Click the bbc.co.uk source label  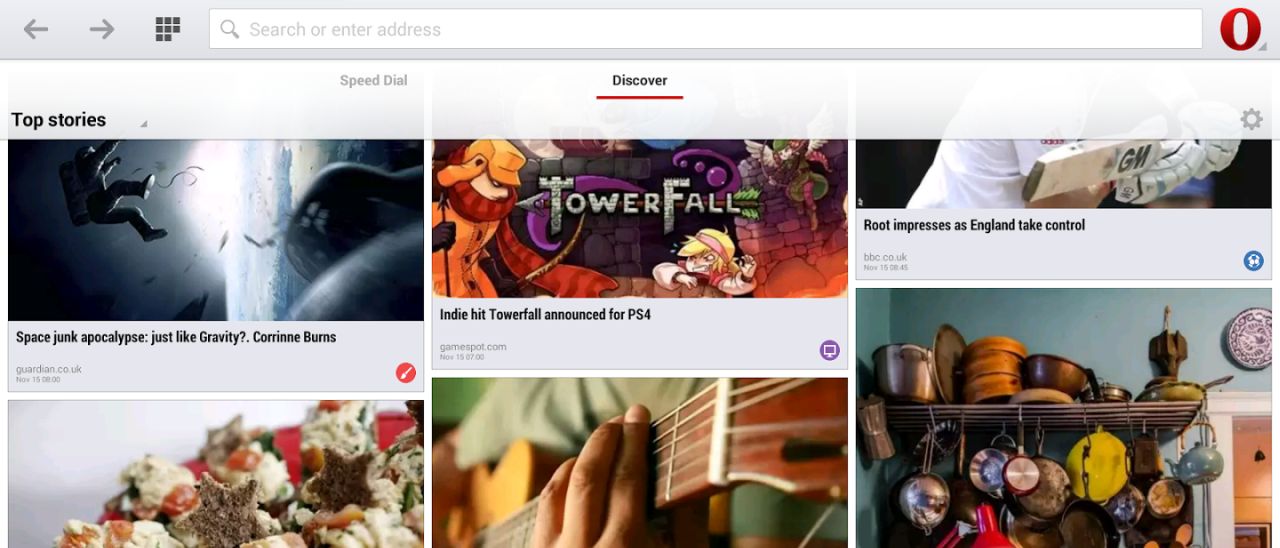(886, 258)
